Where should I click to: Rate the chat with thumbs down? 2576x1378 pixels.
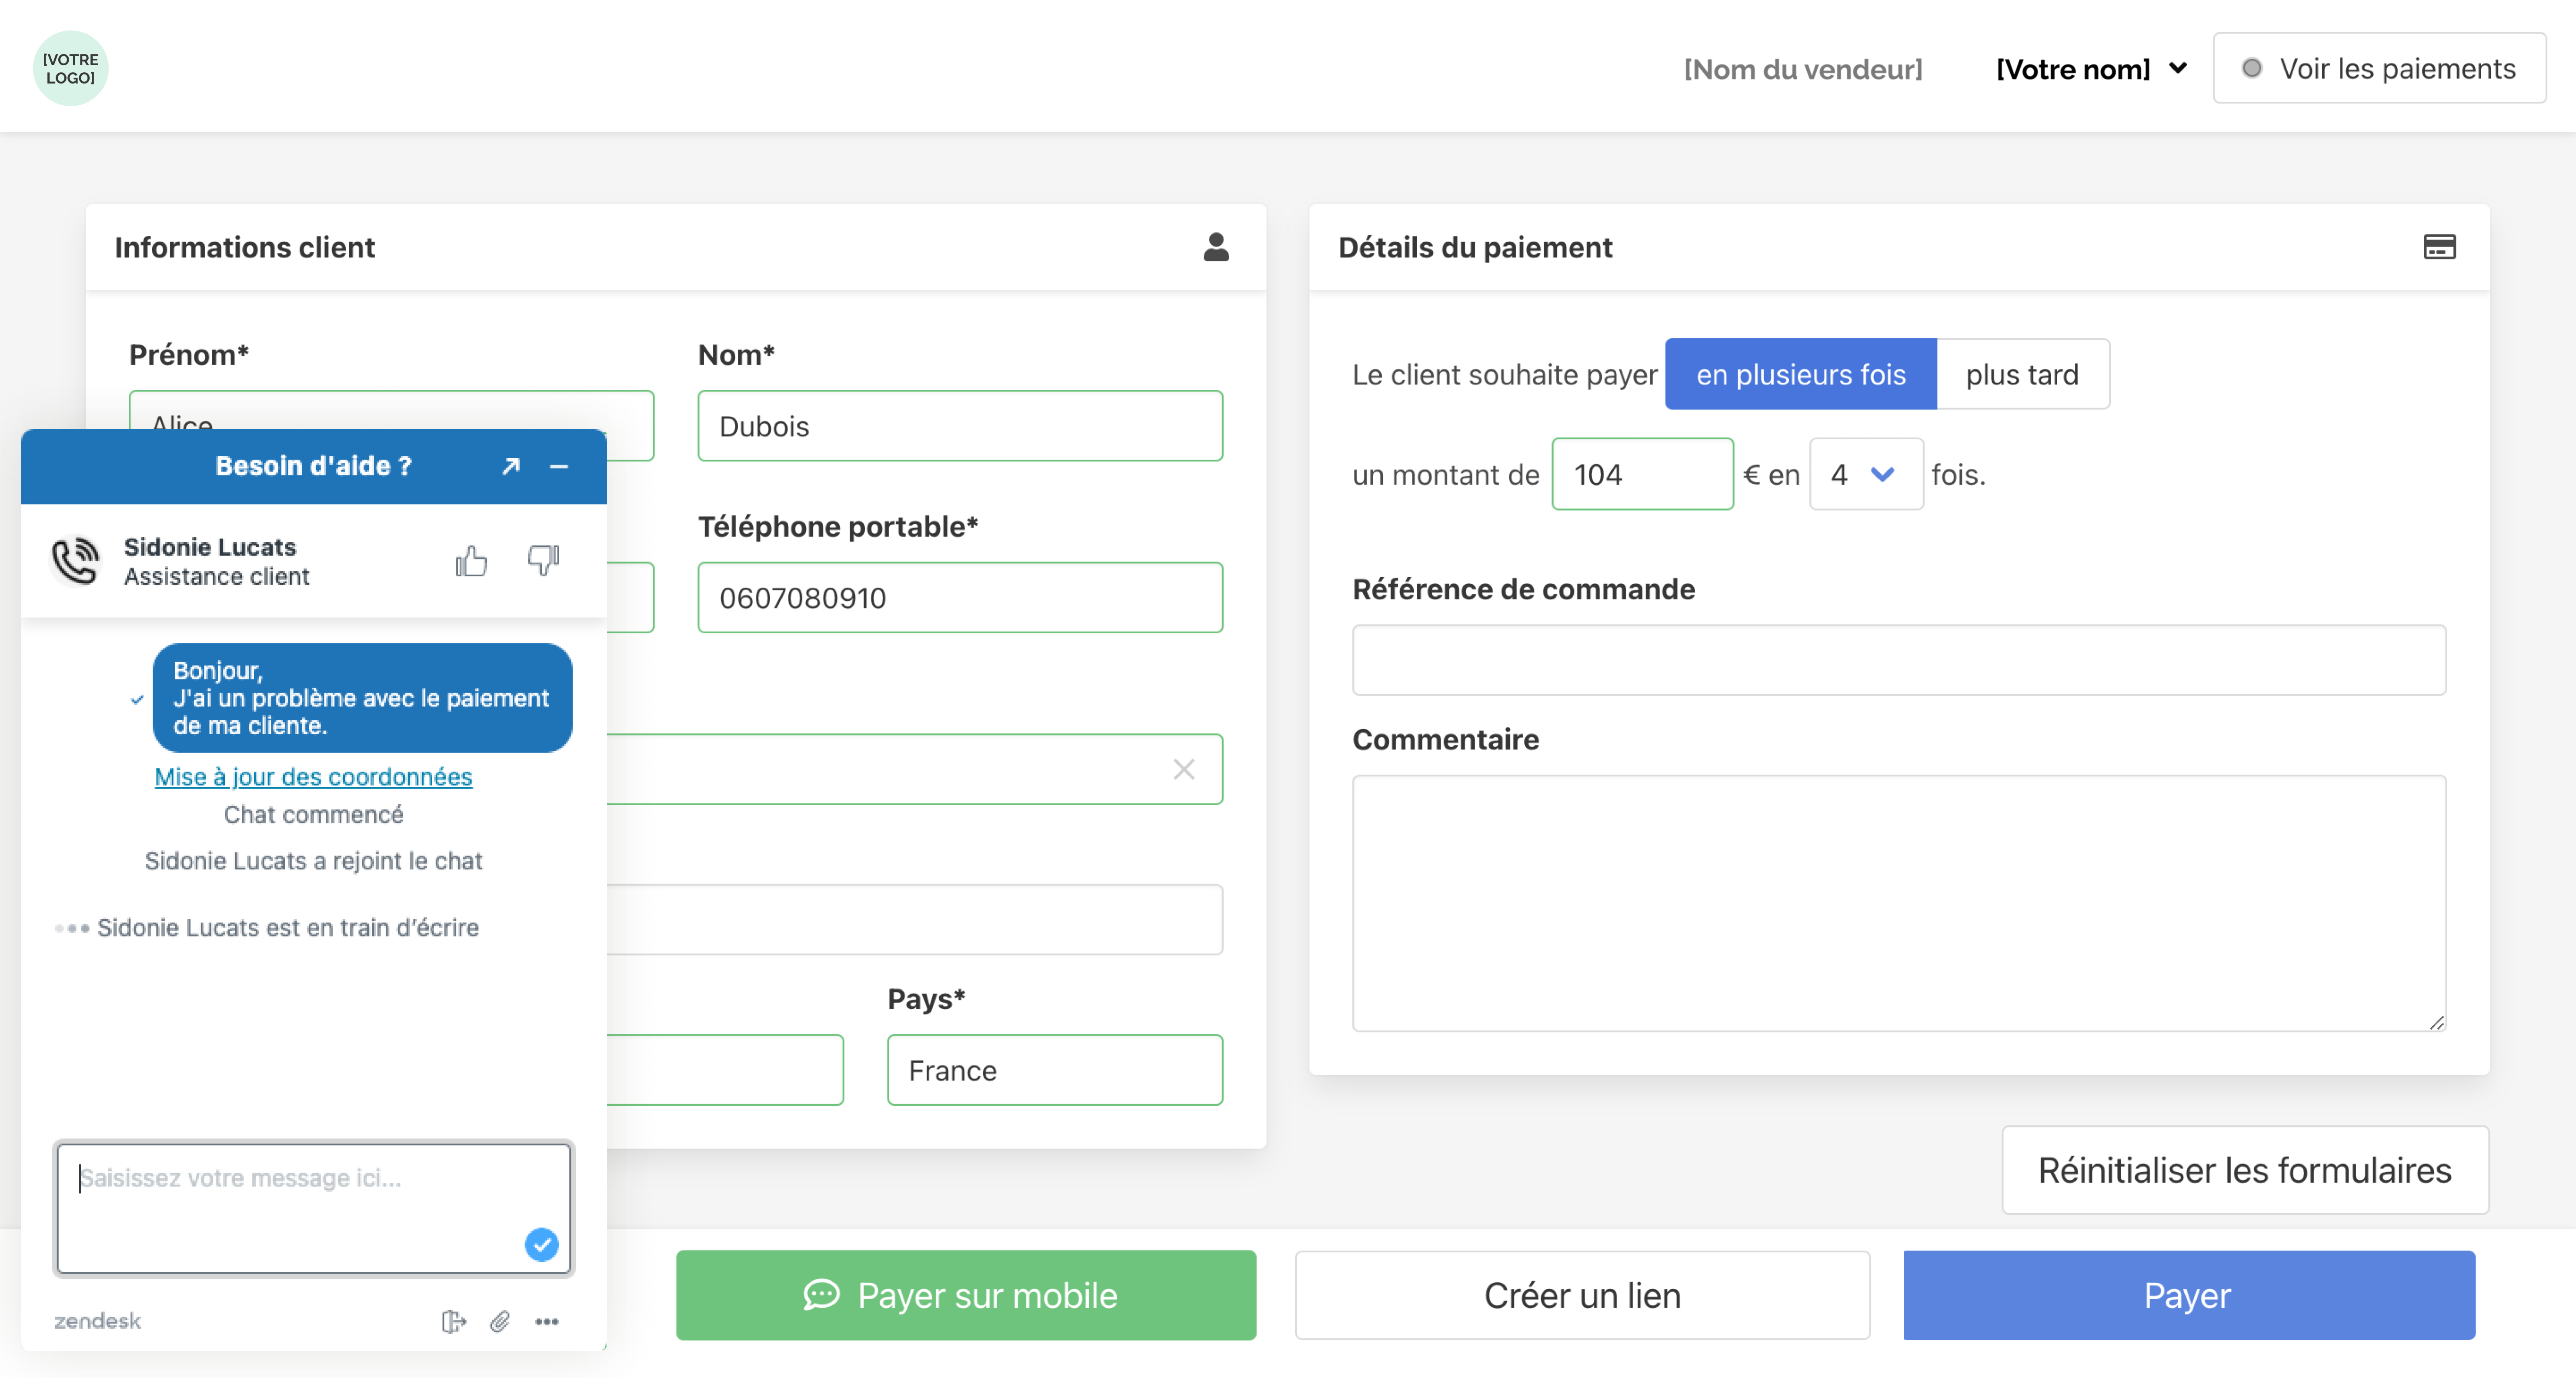pyautogui.click(x=544, y=561)
